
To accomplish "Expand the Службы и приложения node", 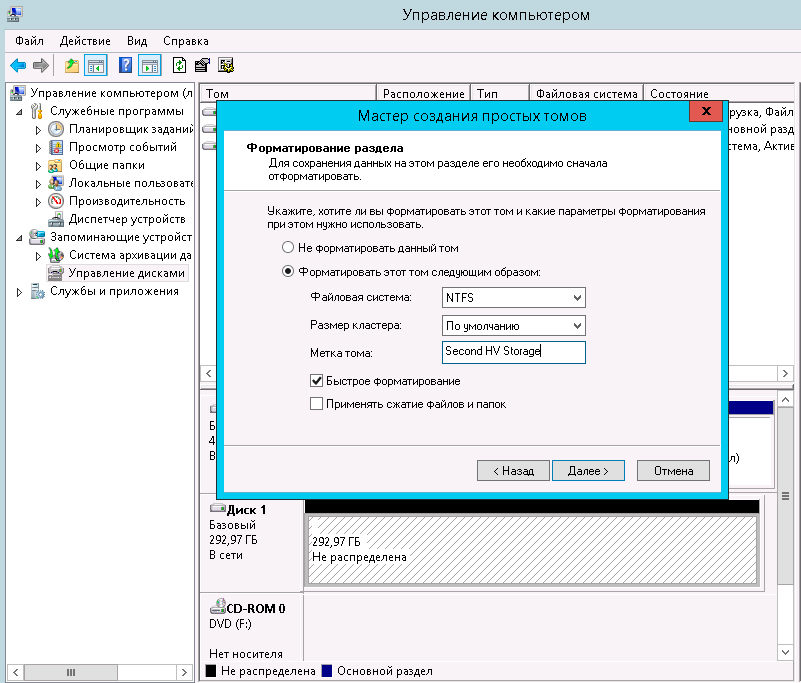I will coord(19,292).
